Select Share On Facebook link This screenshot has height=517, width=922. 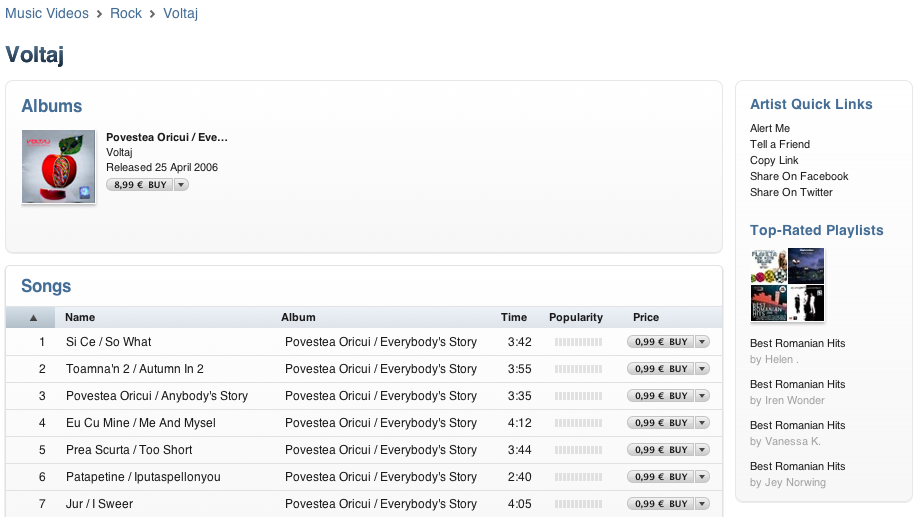tap(799, 176)
